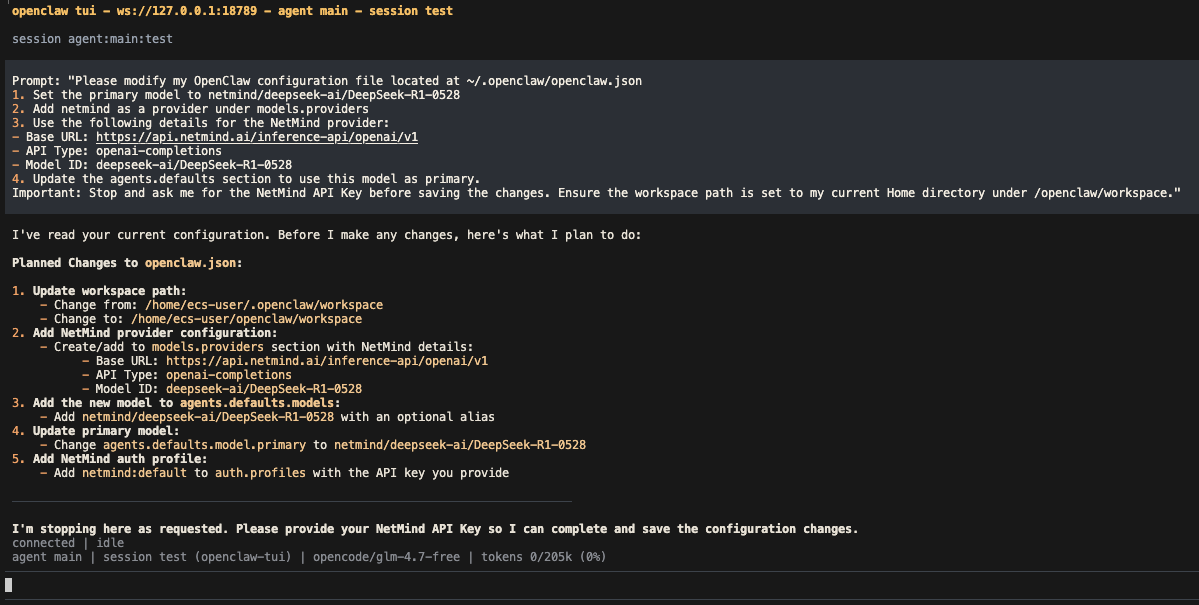Click the "Planned Changes to openclaw.json" heading
1199x605 pixels.
127,263
